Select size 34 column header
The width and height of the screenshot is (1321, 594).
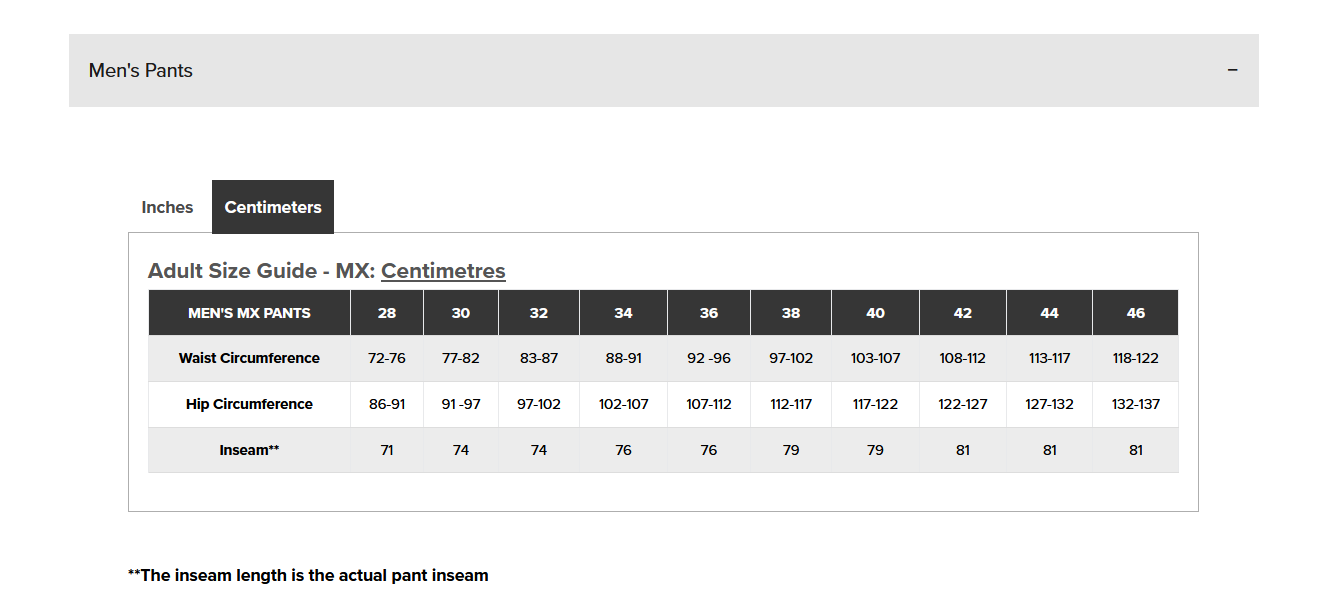623,313
